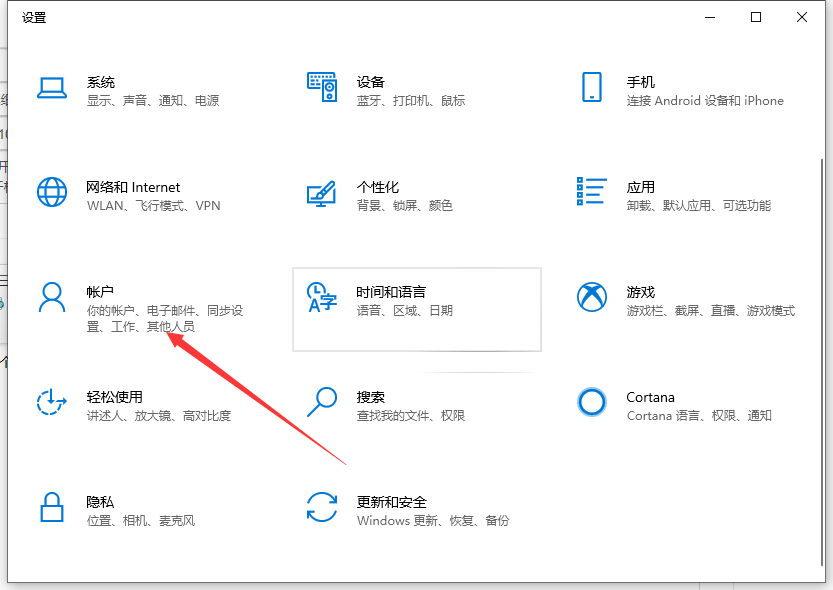Close the 设置 window
This screenshot has width=833, height=590.
point(802,17)
